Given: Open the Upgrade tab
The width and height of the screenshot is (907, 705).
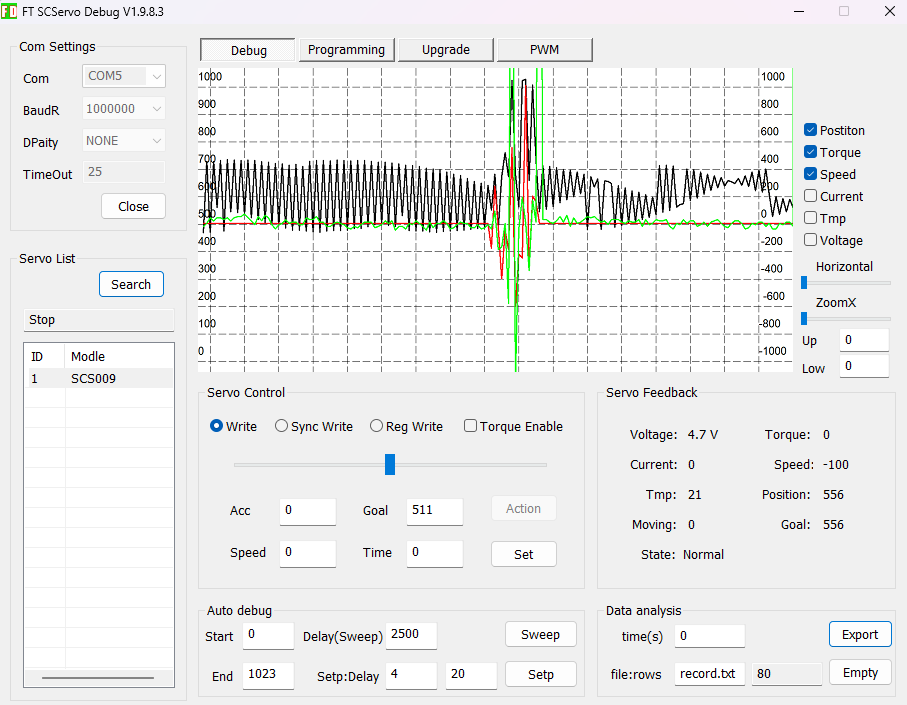Looking at the screenshot, I should pos(445,50).
